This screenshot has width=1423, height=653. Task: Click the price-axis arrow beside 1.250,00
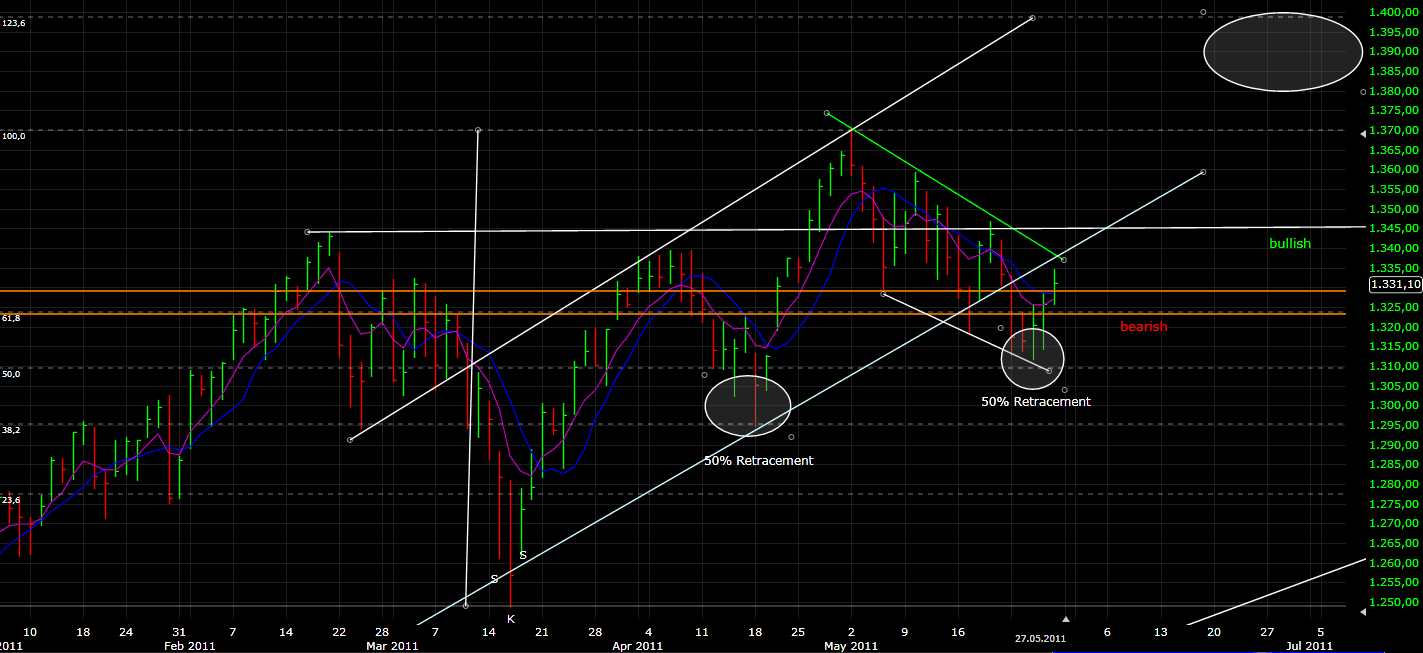tap(1365, 607)
